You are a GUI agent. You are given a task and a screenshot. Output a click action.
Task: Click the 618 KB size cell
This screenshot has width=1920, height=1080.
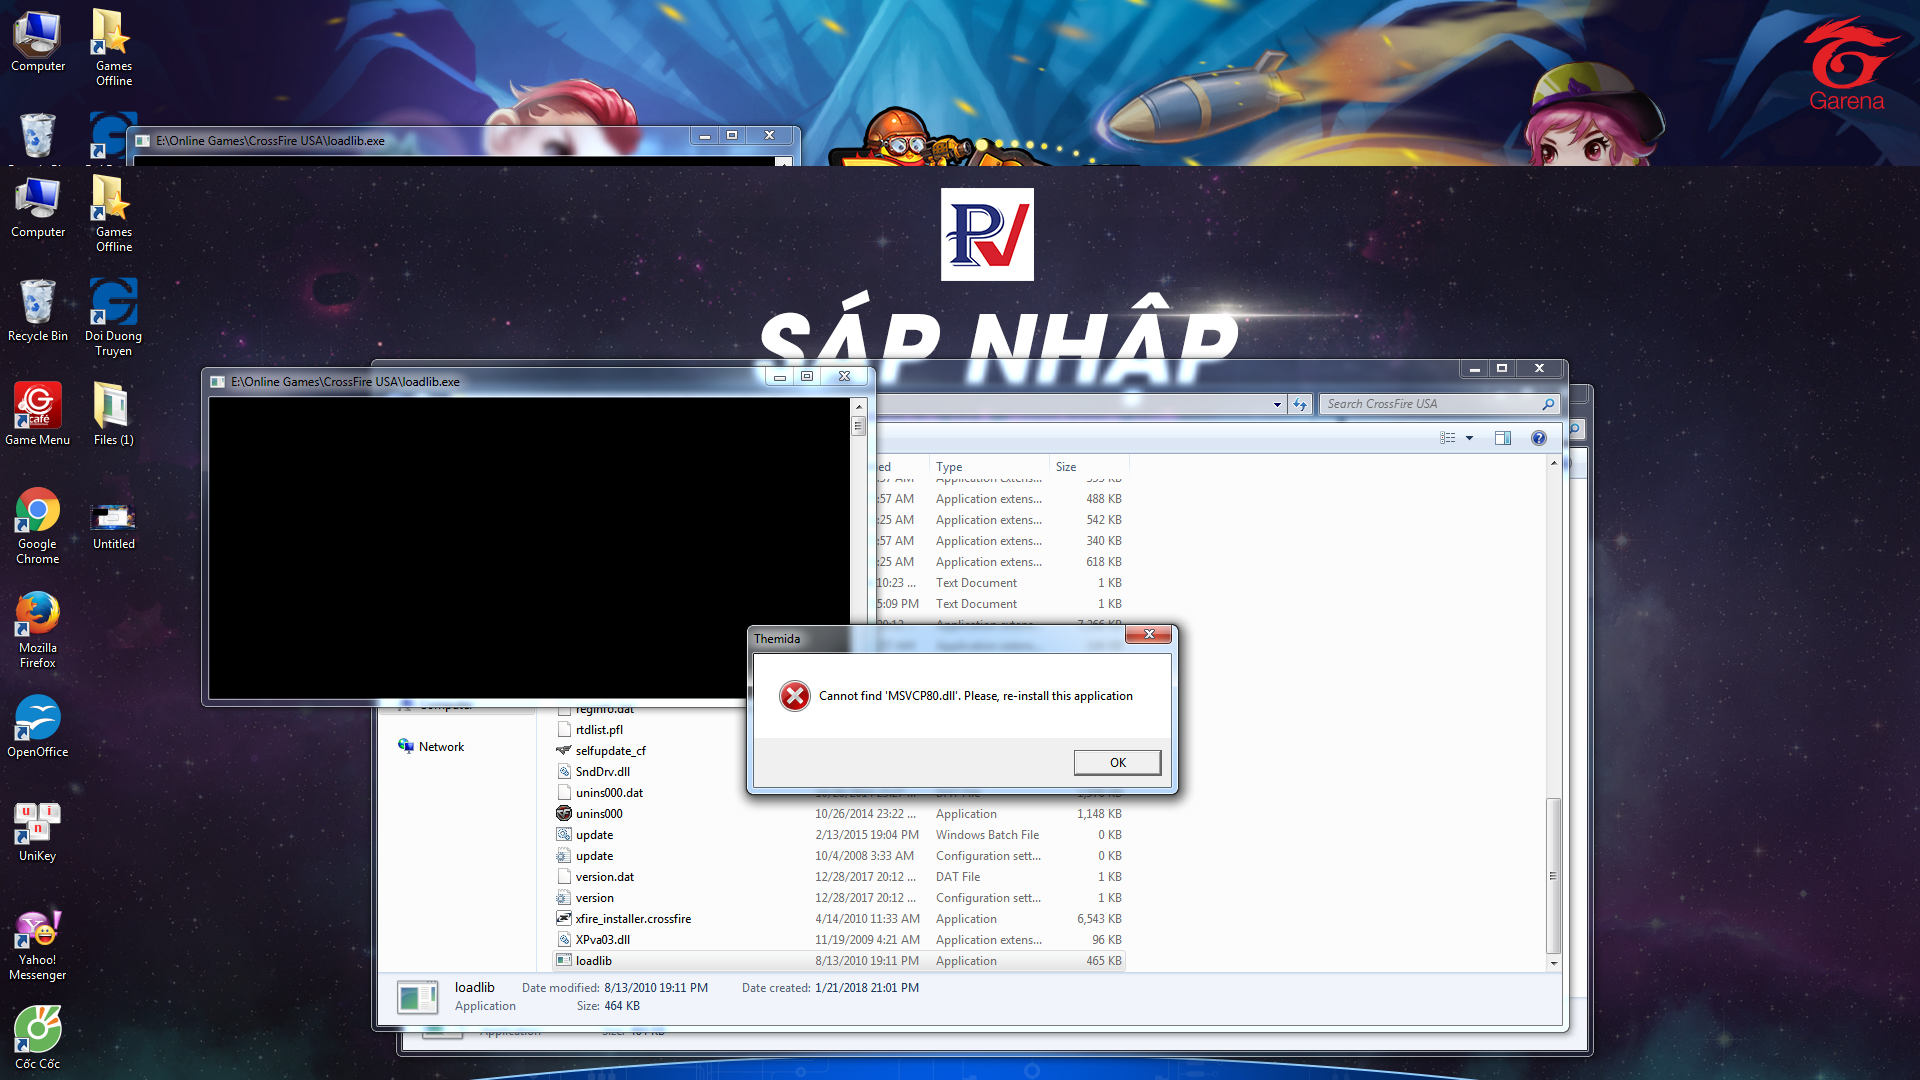click(x=1104, y=562)
